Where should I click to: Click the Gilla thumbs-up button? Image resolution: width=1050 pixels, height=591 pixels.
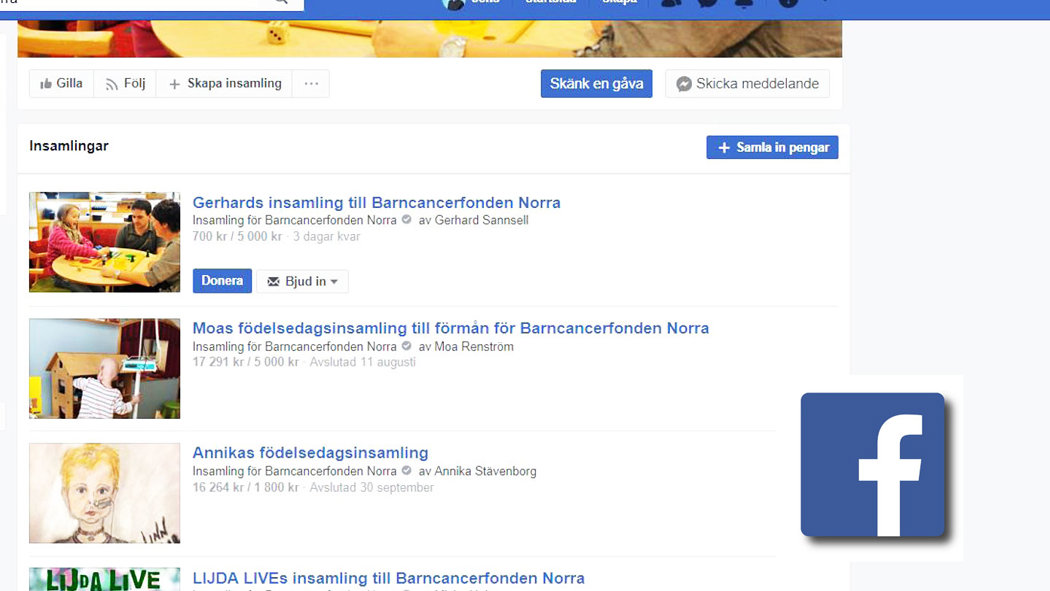61,84
